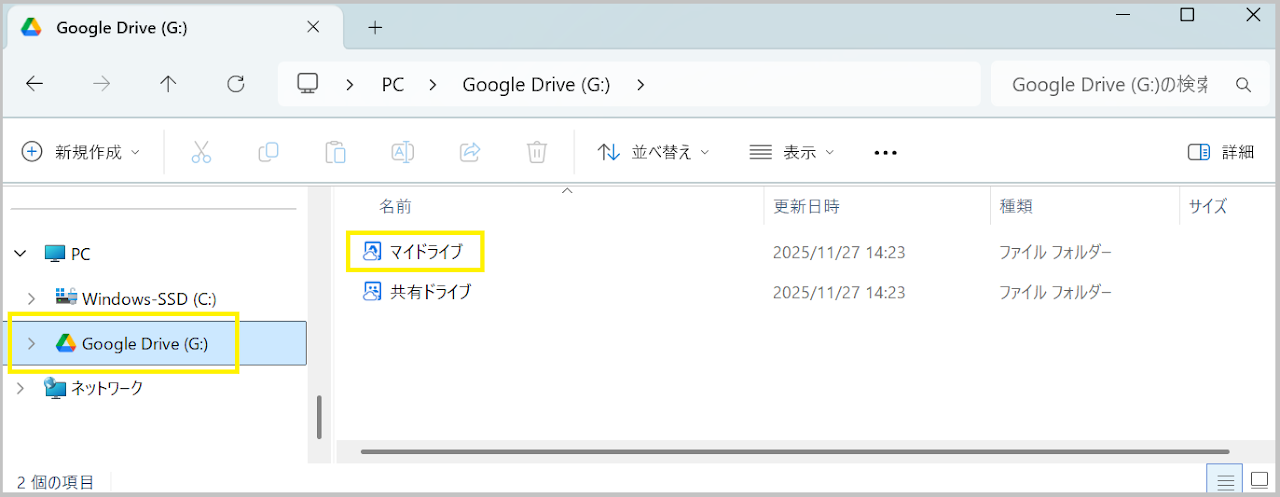Click the Copy icon in toolbar
1280x497 pixels.
click(x=268, y=152)
